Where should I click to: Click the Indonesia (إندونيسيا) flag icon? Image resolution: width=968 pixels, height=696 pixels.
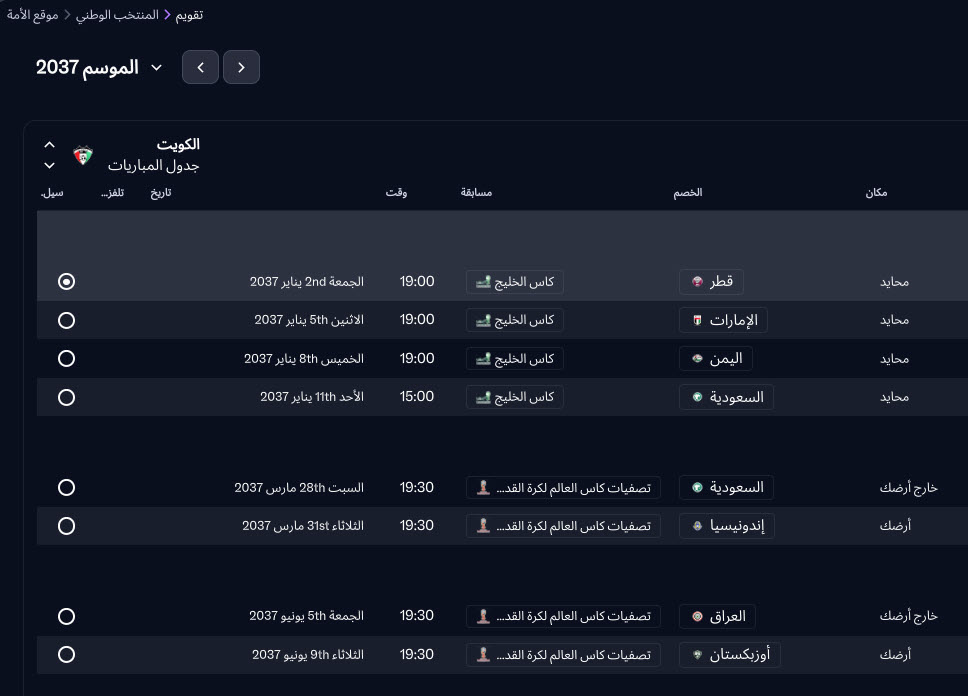tap(697, 526)
